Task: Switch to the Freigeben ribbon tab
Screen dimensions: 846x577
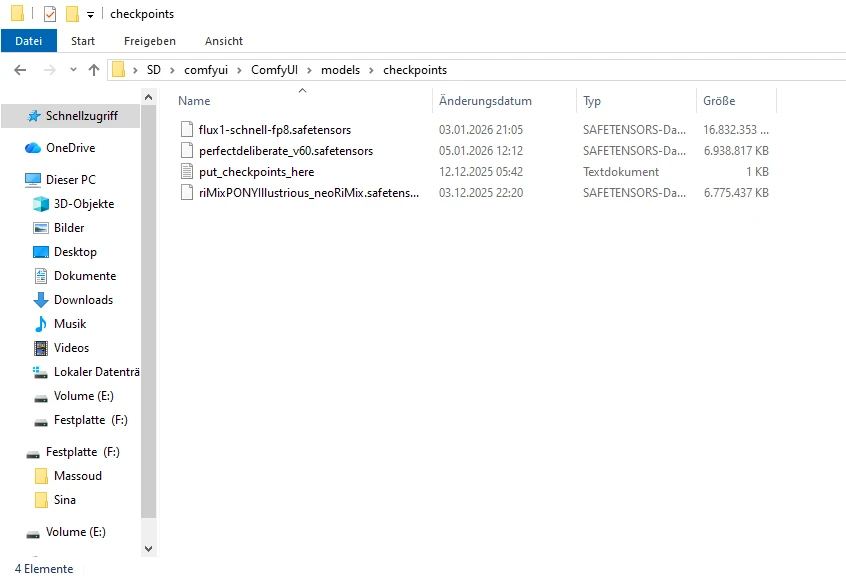Action: (x=149, y=41)
